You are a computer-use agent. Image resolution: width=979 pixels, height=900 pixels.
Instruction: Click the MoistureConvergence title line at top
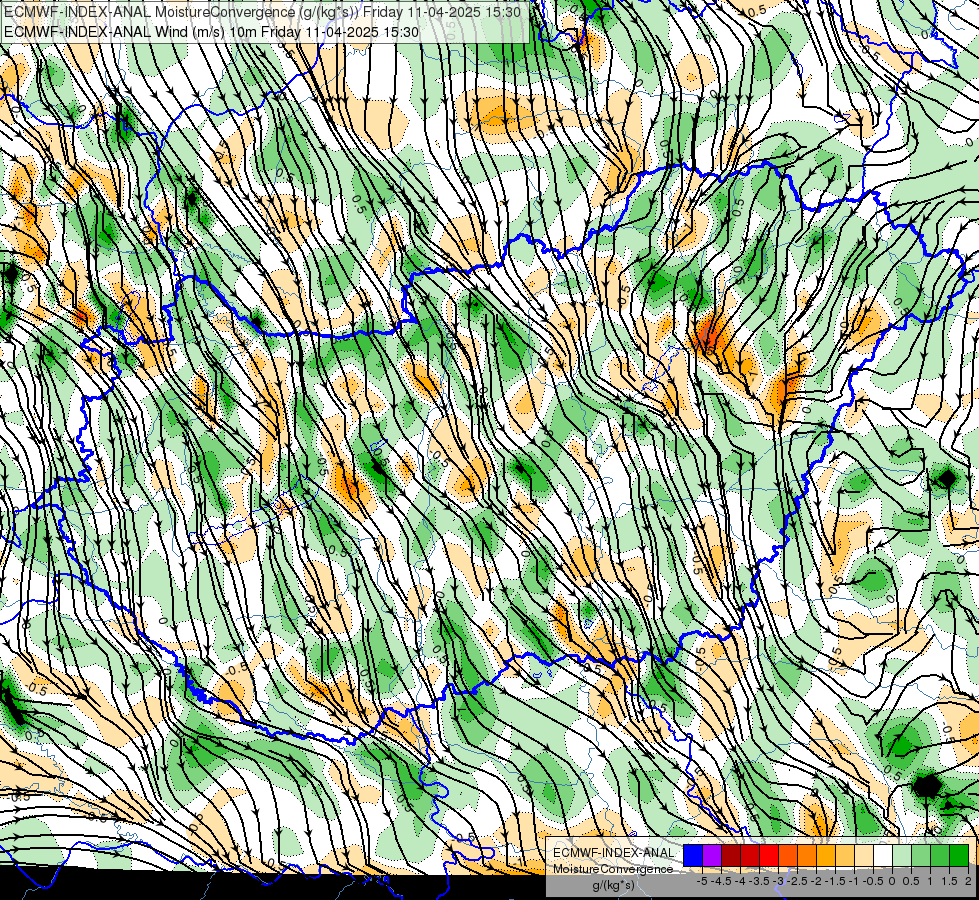point(262,11)
